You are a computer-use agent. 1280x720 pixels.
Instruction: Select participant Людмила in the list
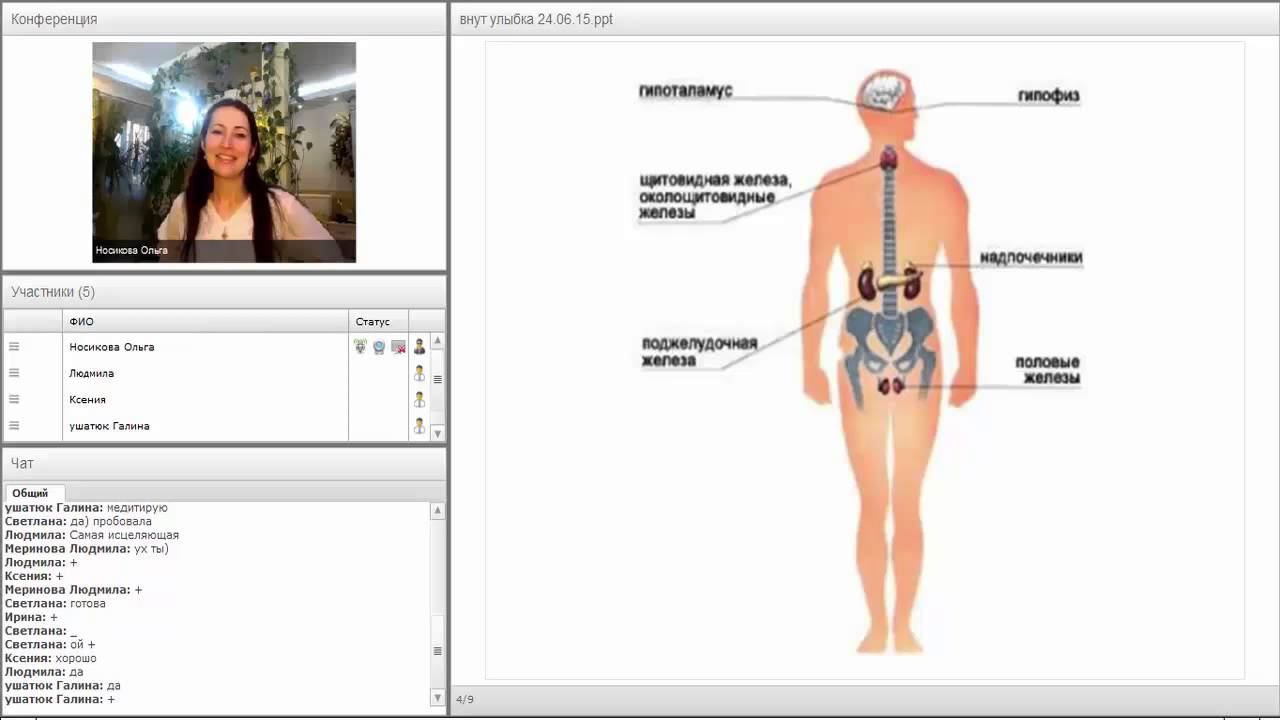pos(92,373)
